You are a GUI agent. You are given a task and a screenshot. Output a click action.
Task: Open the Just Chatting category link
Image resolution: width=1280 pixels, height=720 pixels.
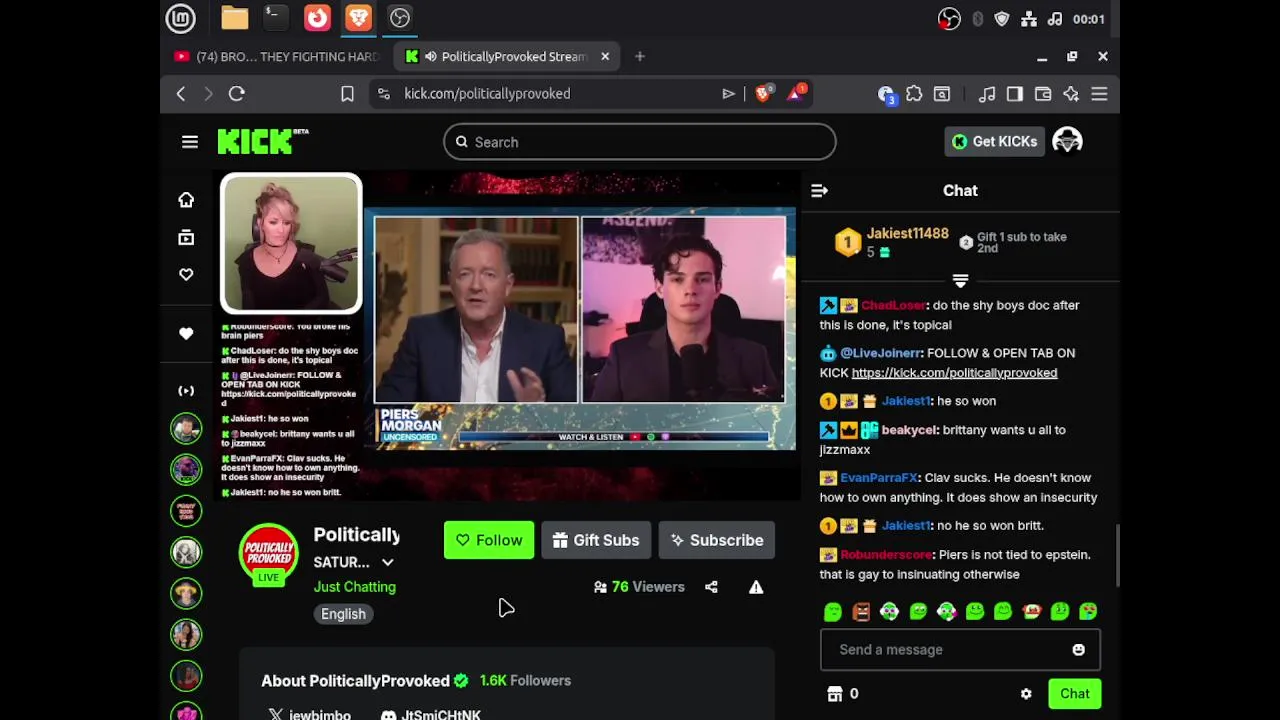(x=355, y=587)
